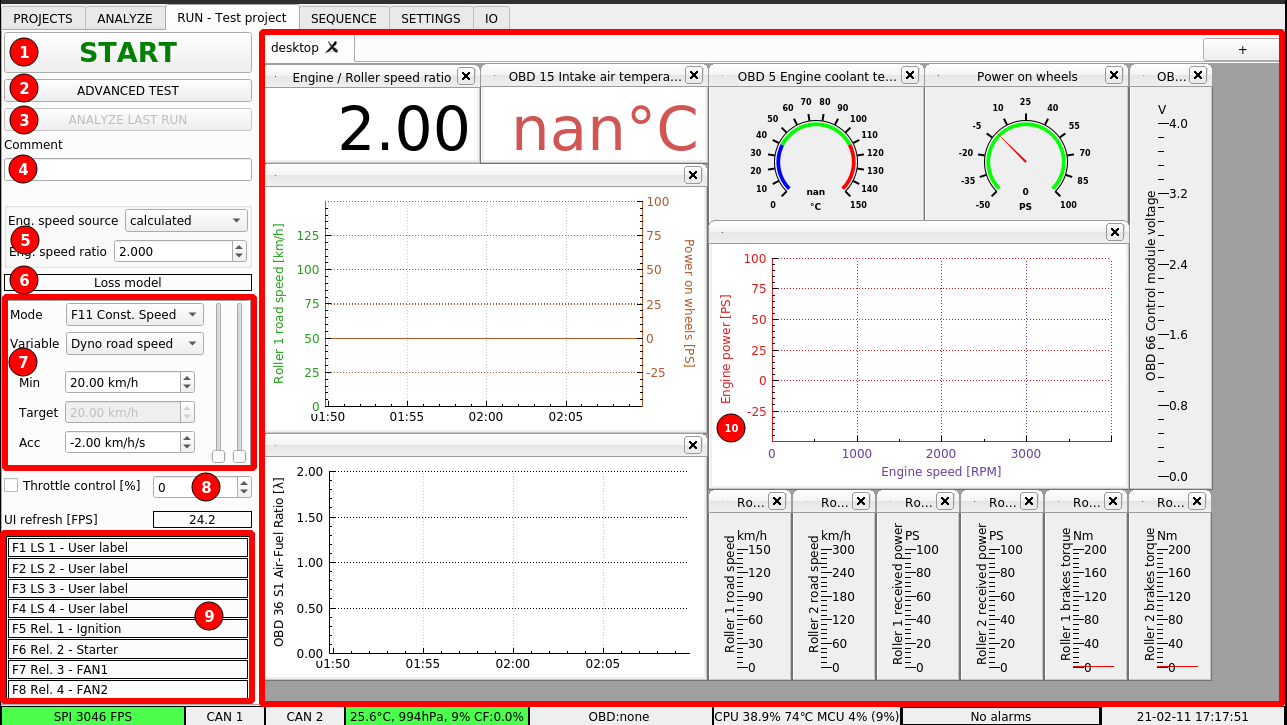Screen dimensions: 1287x725
Task: Switch to the PROJECTS tab
Action: [42, 17]
